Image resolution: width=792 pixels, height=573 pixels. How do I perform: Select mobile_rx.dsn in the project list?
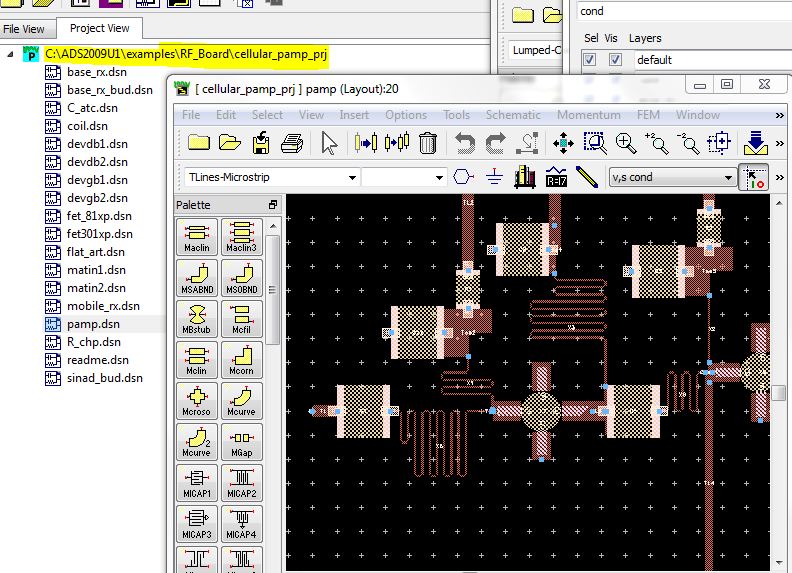(x=102, y=306)
